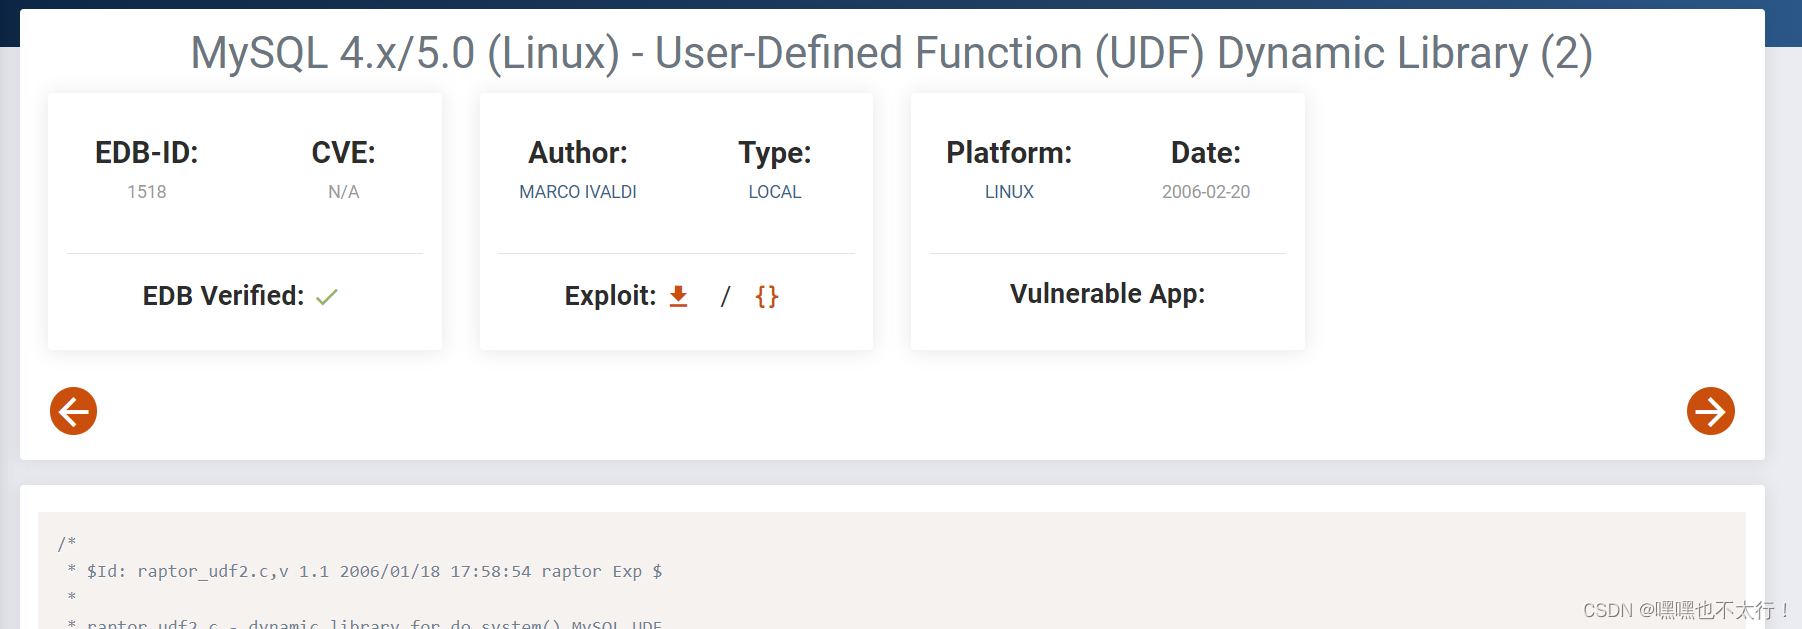Click the Exploit label

(610, 296)
